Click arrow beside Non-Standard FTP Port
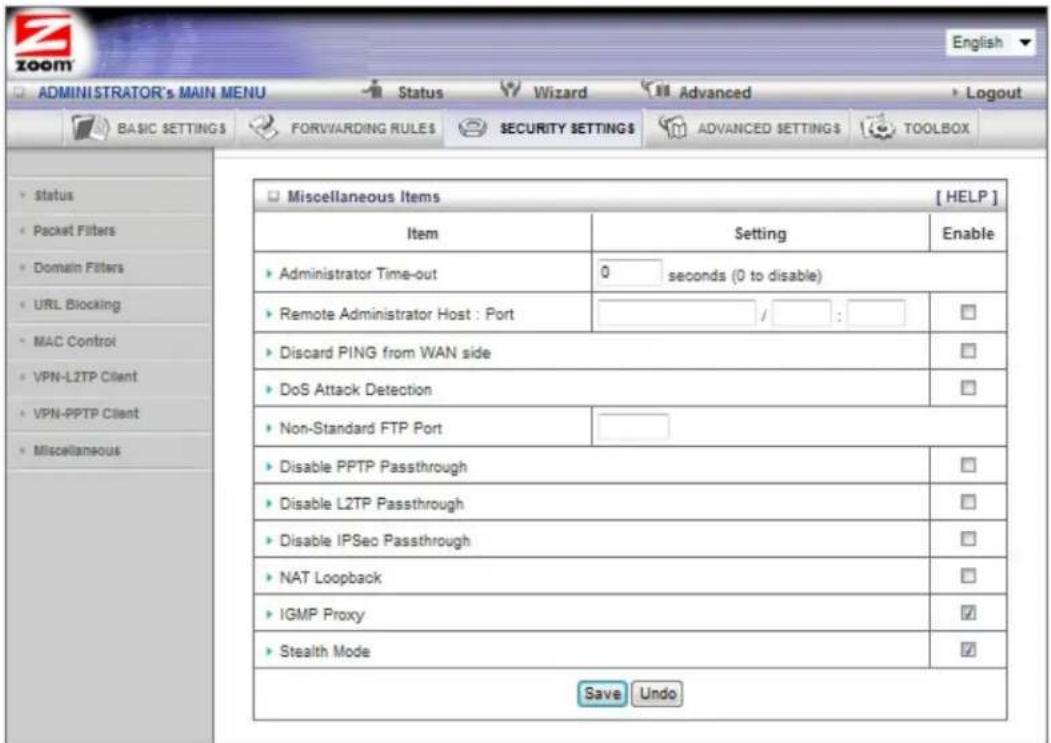Screen dimensions: 1051x743 coord(269,428)
